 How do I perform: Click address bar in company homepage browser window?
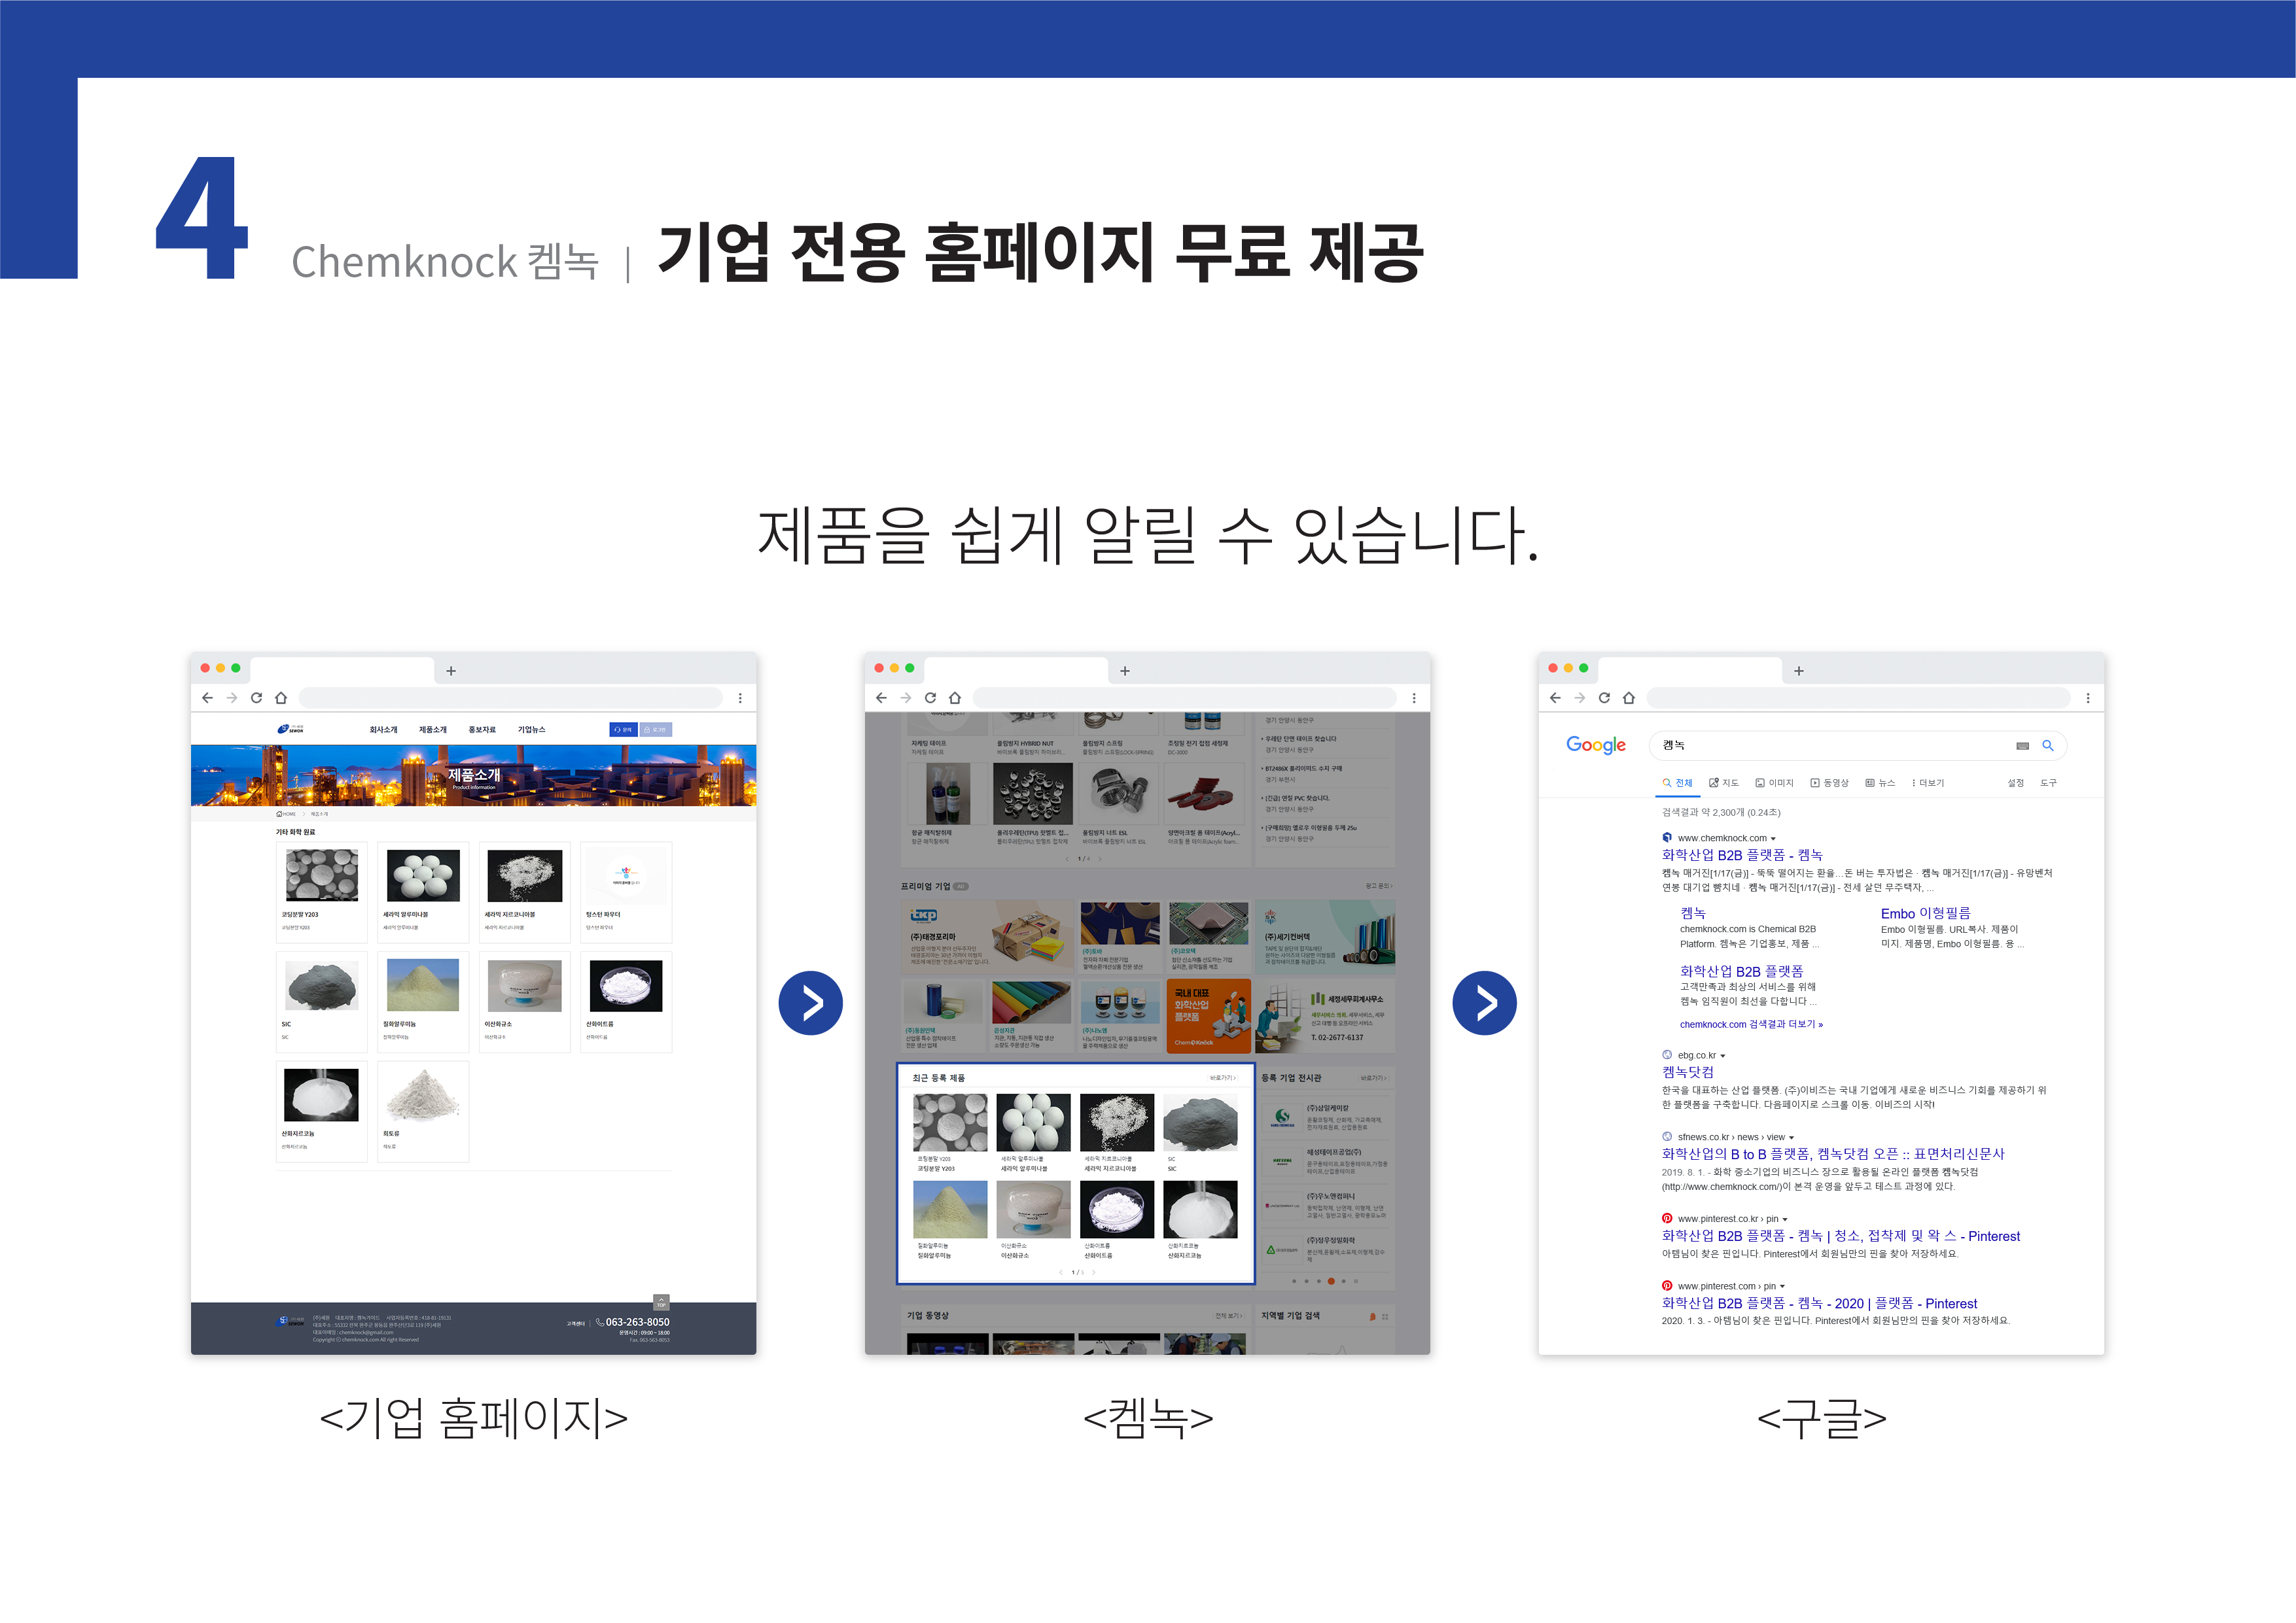tap(511, 698)
